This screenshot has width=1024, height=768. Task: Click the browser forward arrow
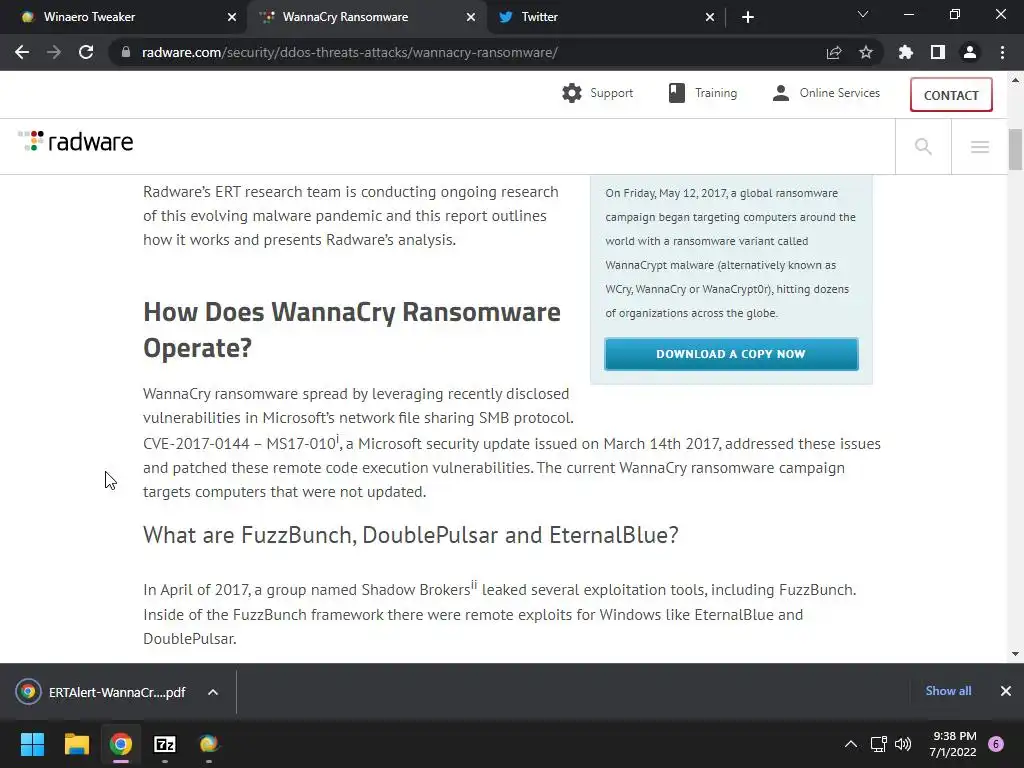pos(54,52)
